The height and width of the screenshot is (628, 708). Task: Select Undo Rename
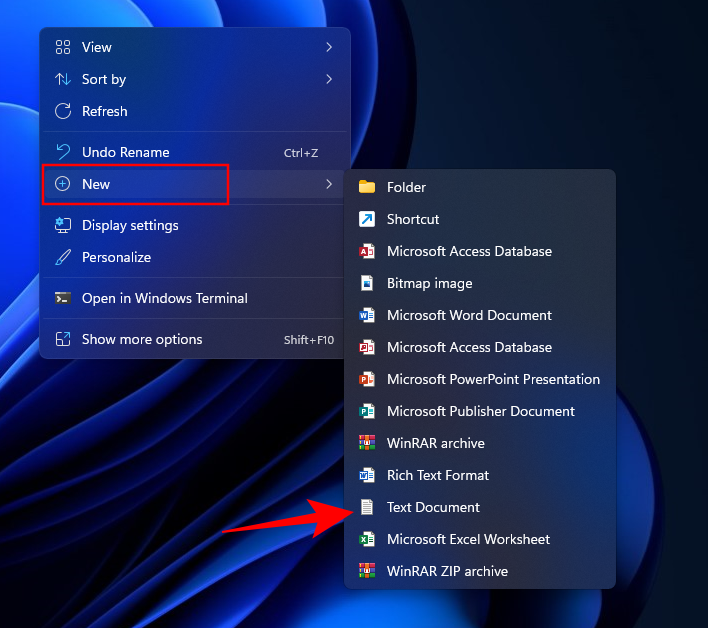pos(125,152)
